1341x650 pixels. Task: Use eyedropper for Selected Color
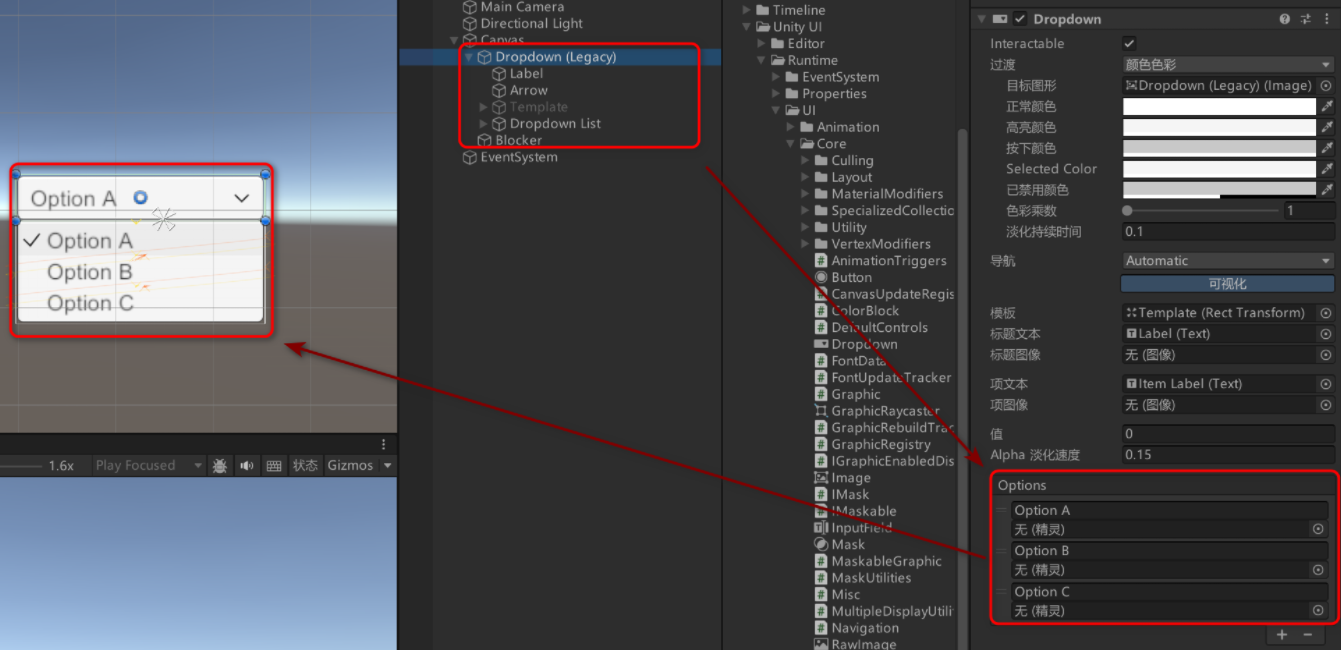point(1327,169)
